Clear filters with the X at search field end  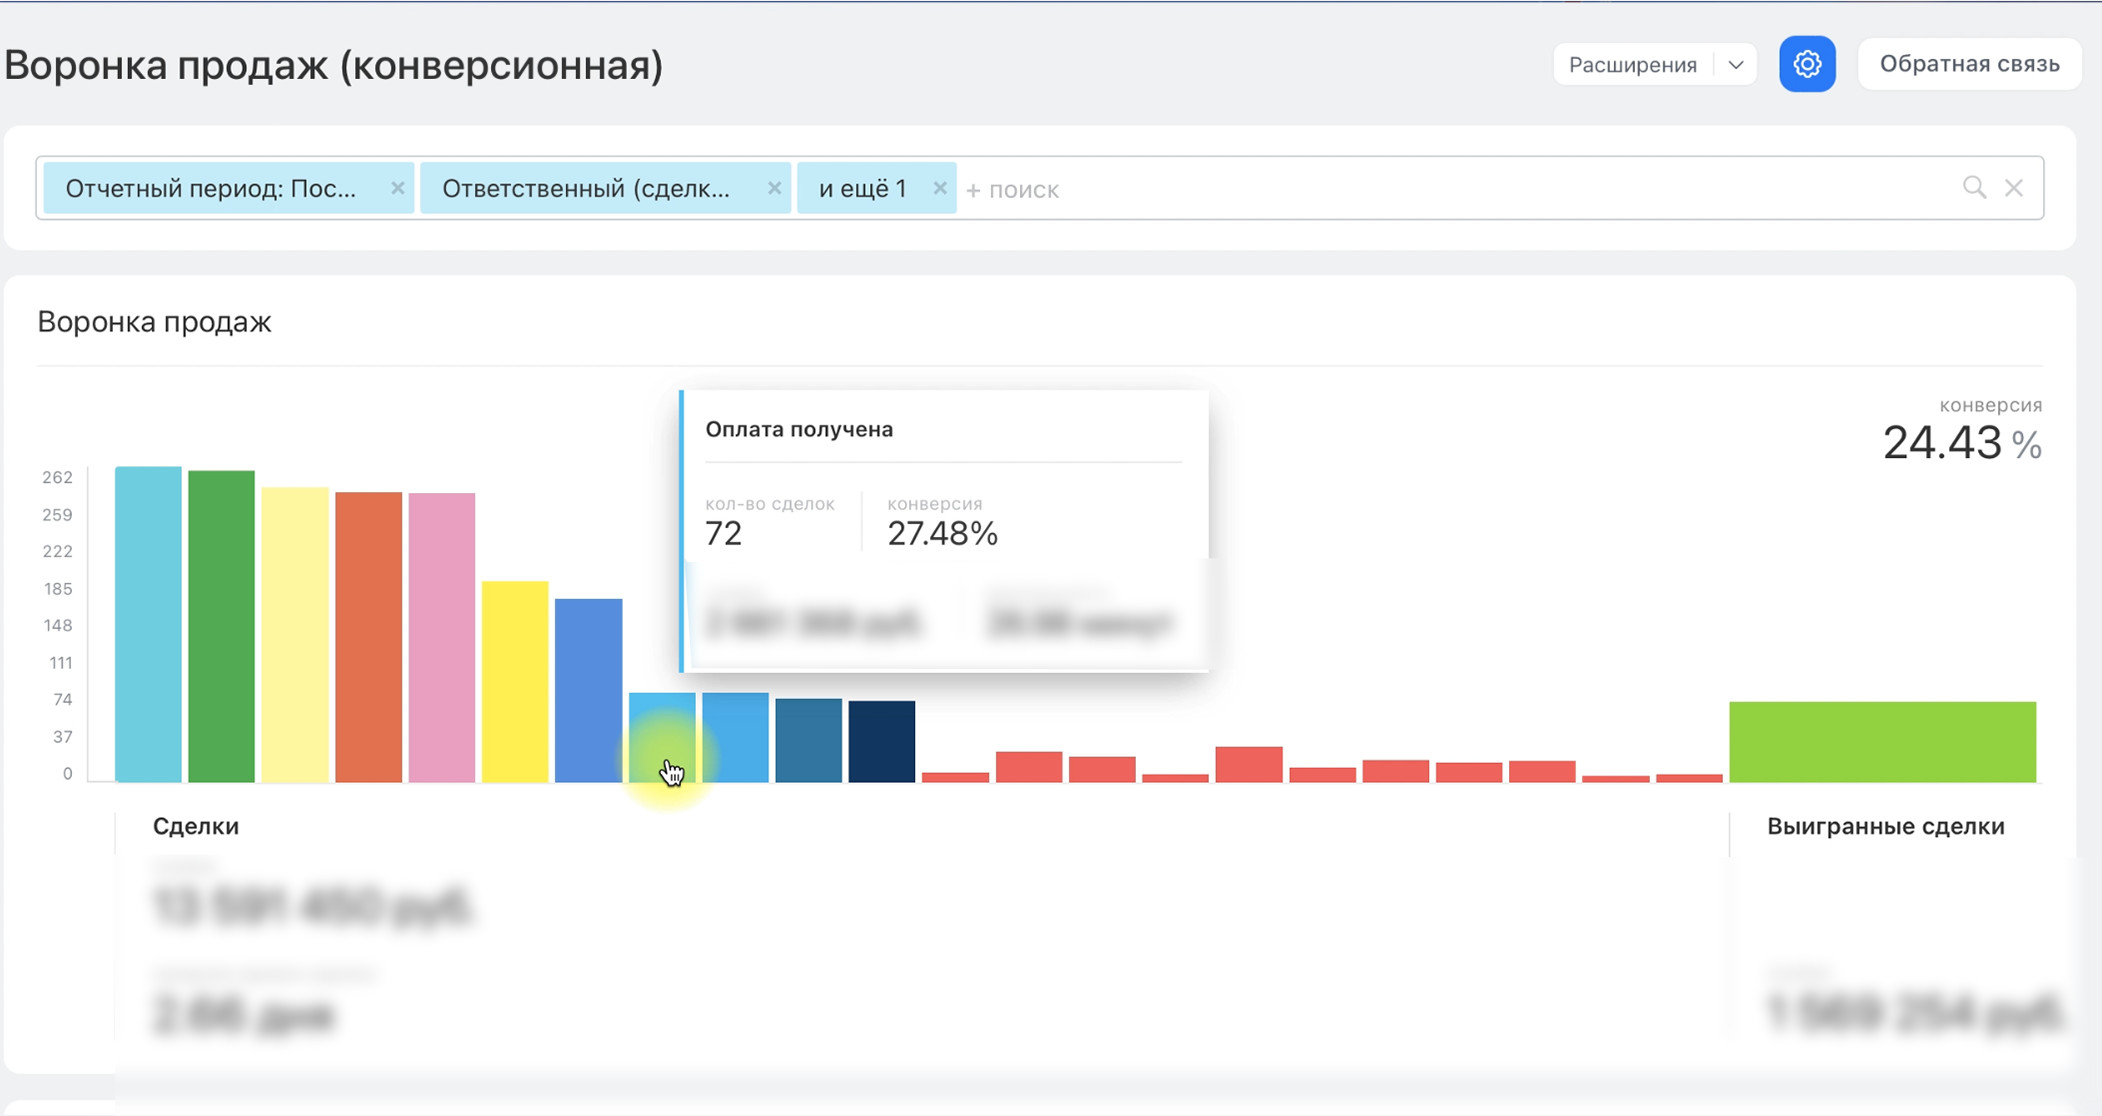(2014, 187)
